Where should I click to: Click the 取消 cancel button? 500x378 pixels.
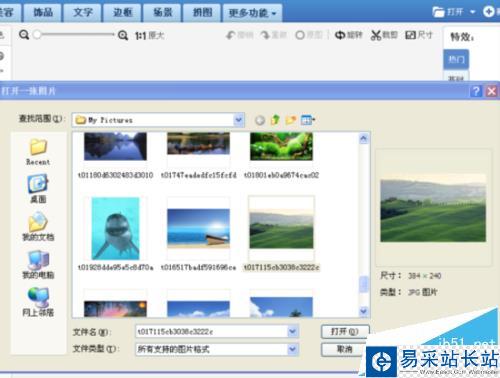pos(344,349)
